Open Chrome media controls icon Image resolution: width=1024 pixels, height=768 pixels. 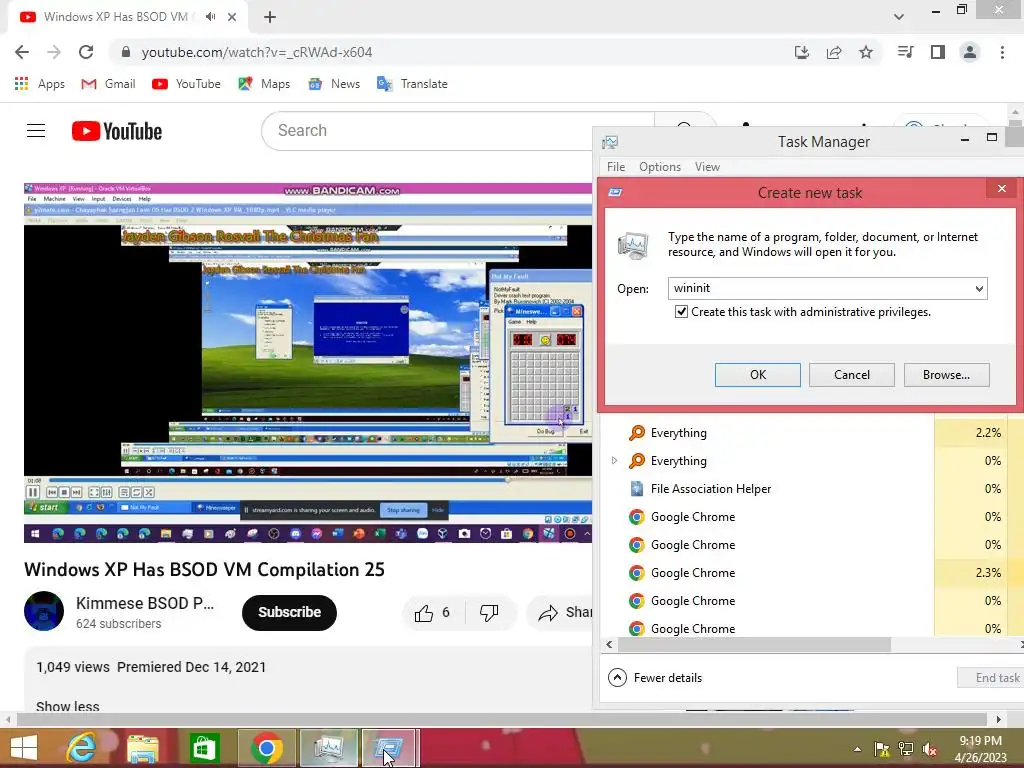(905, 52)
